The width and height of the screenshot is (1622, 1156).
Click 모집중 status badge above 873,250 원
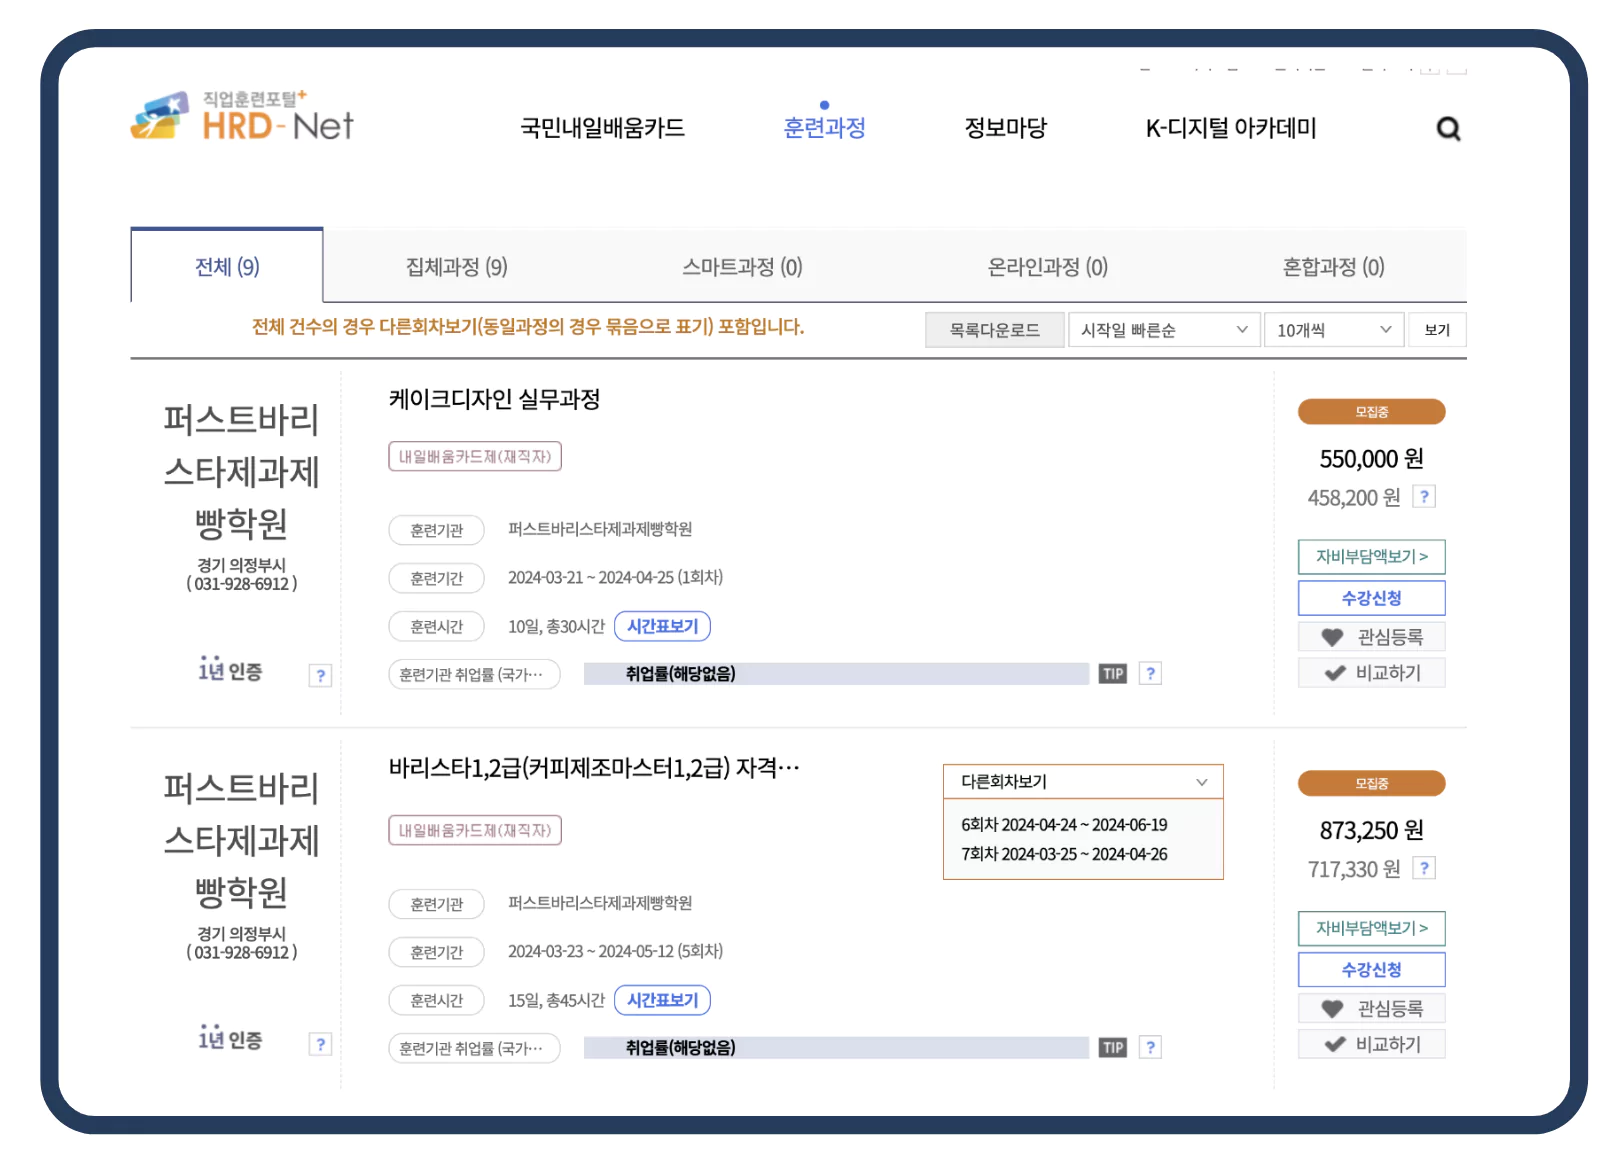pyautogui.click(x=1371, y=783)
